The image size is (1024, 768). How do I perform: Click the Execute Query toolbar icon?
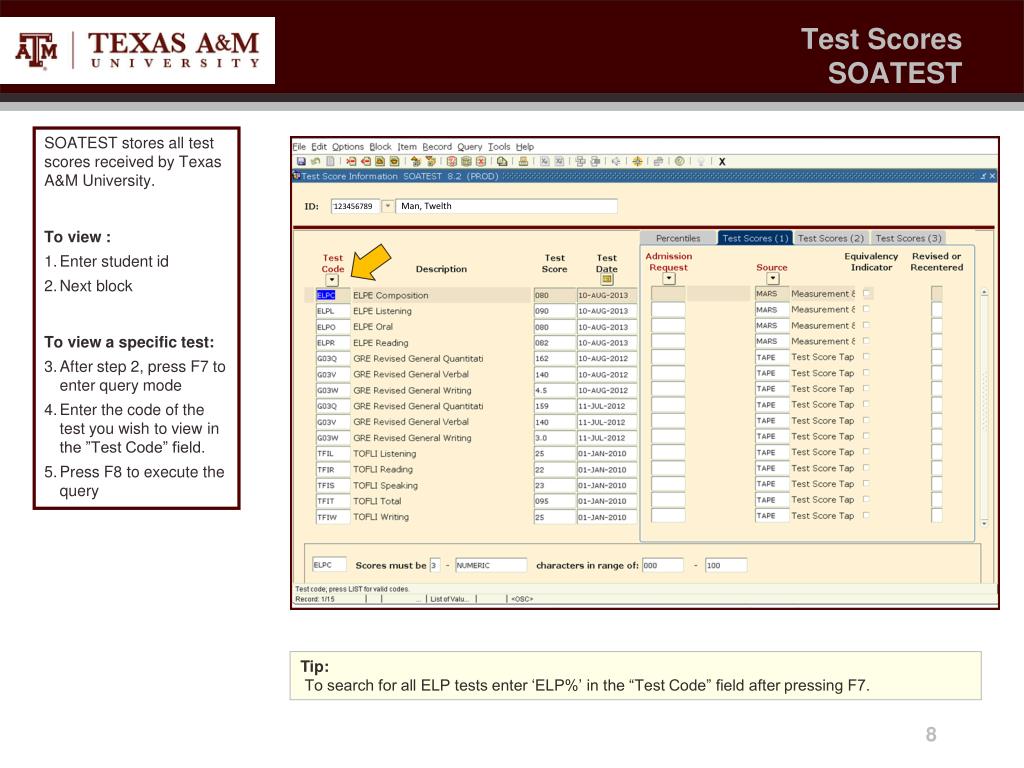pyautogui.click(x=466, y=161)
